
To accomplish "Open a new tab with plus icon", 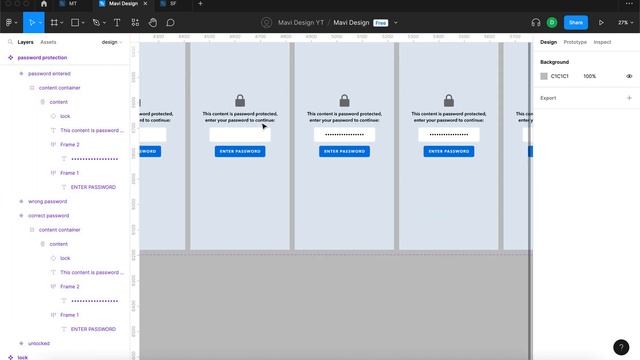I will click(200, 4).
